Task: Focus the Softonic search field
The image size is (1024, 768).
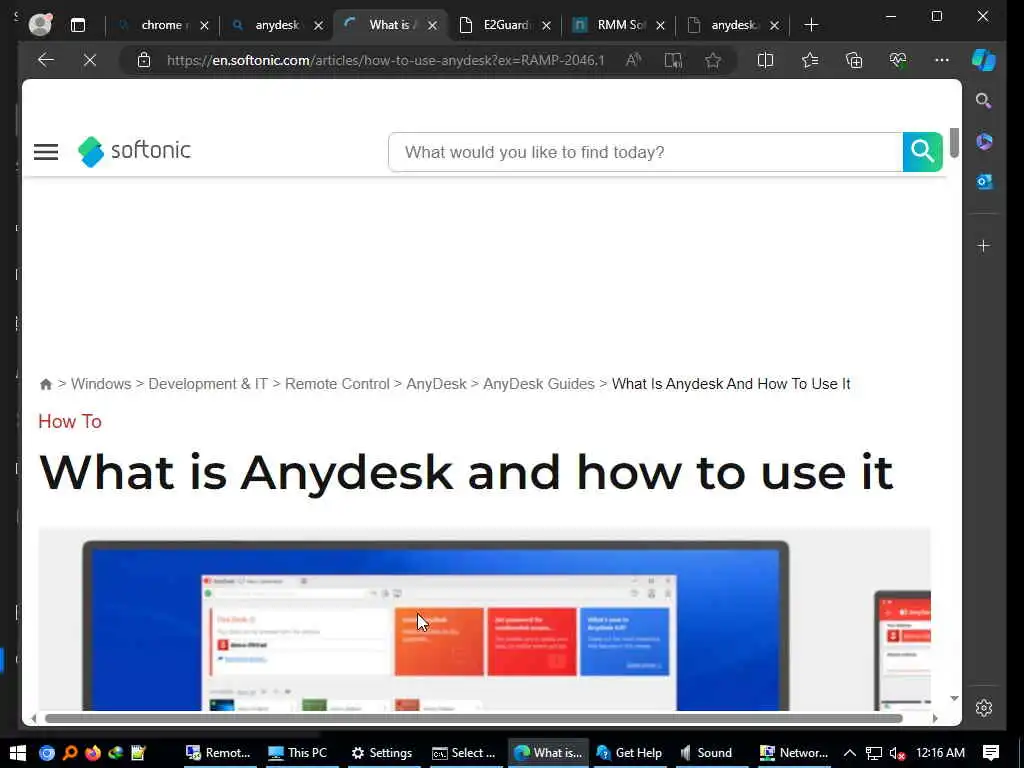Action: coord(645,152)
